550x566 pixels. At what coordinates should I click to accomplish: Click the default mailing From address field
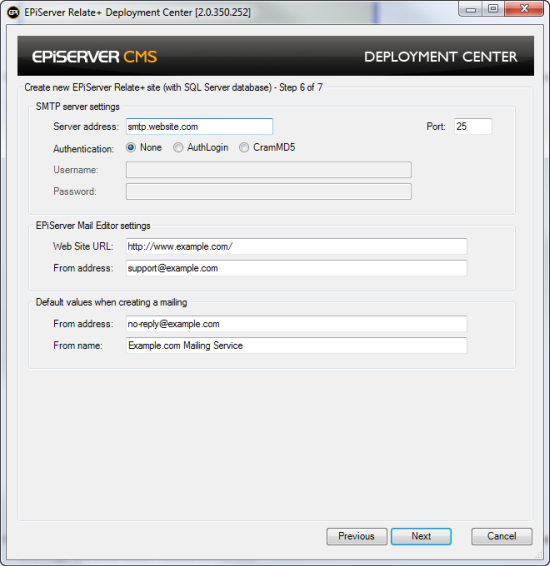296,323
